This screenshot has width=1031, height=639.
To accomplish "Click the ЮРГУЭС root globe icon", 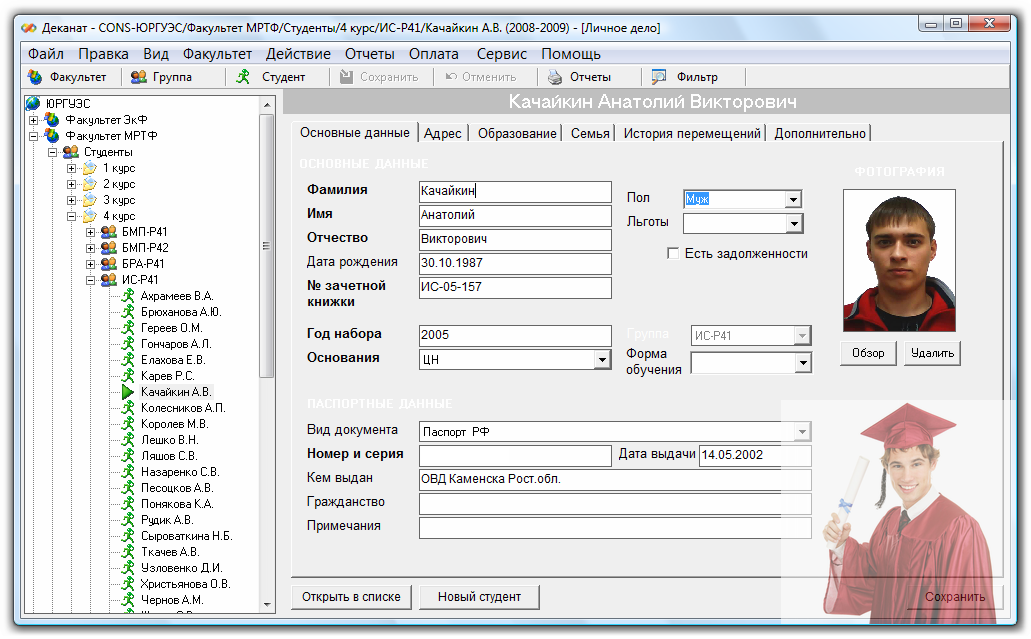I will coord(33,103).
